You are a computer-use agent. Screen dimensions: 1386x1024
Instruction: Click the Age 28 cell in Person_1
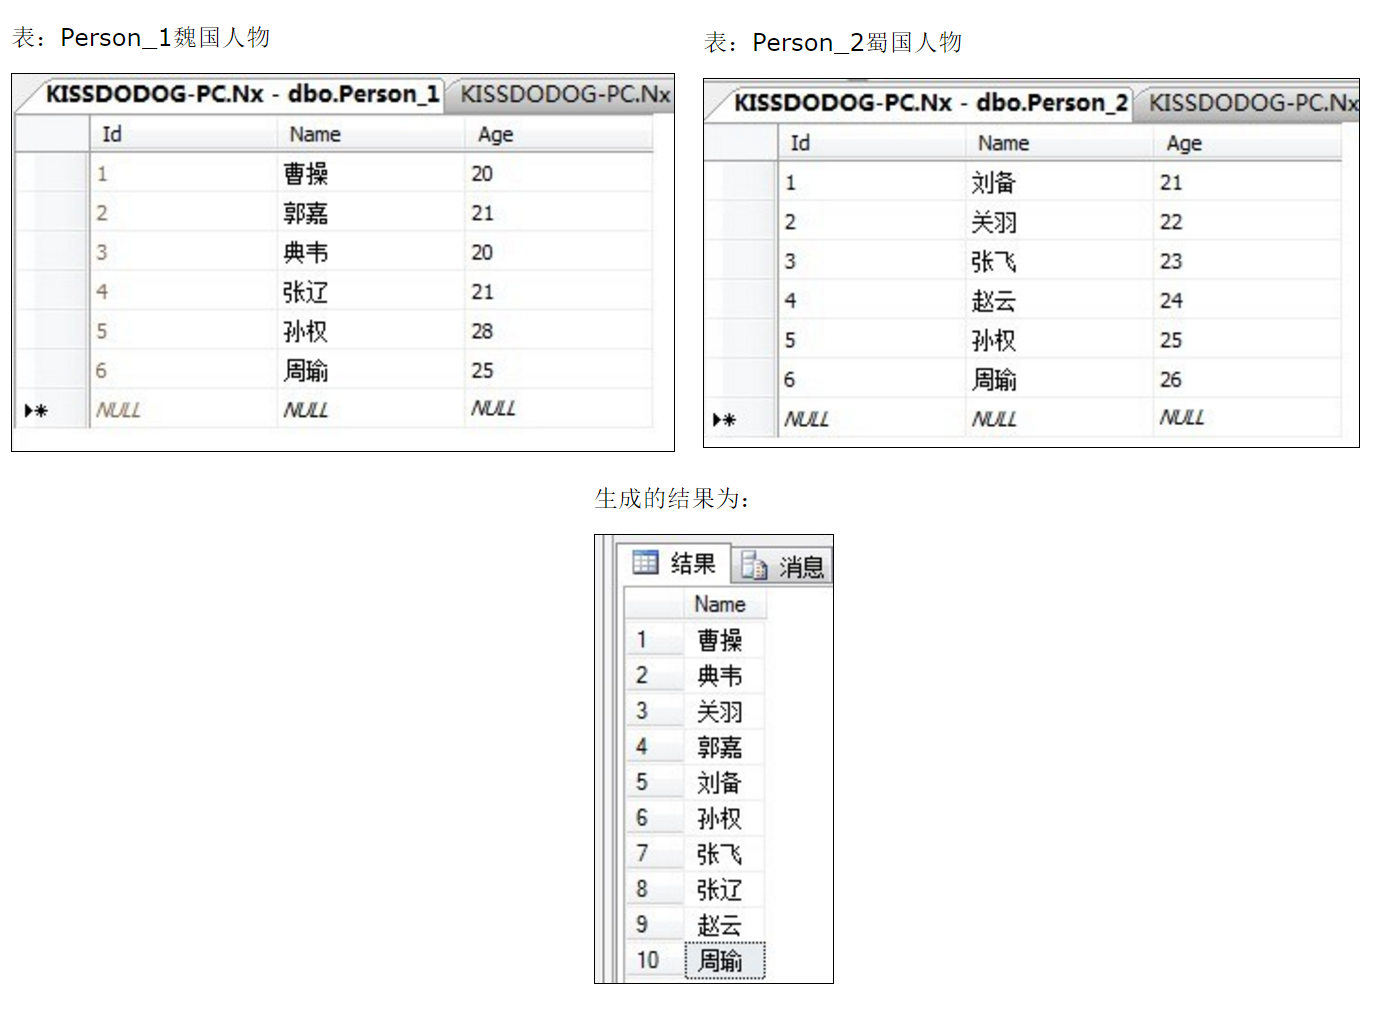pos(559,331)
